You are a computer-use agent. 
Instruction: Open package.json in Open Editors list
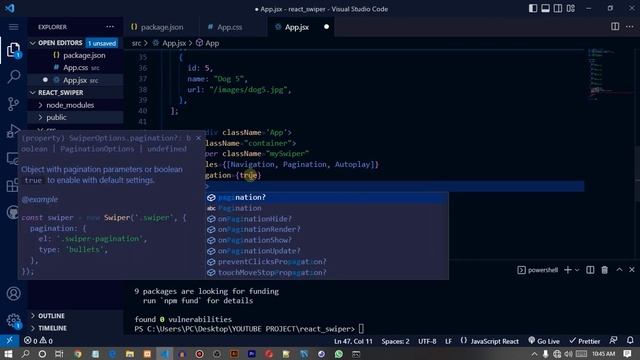point(84,55)
